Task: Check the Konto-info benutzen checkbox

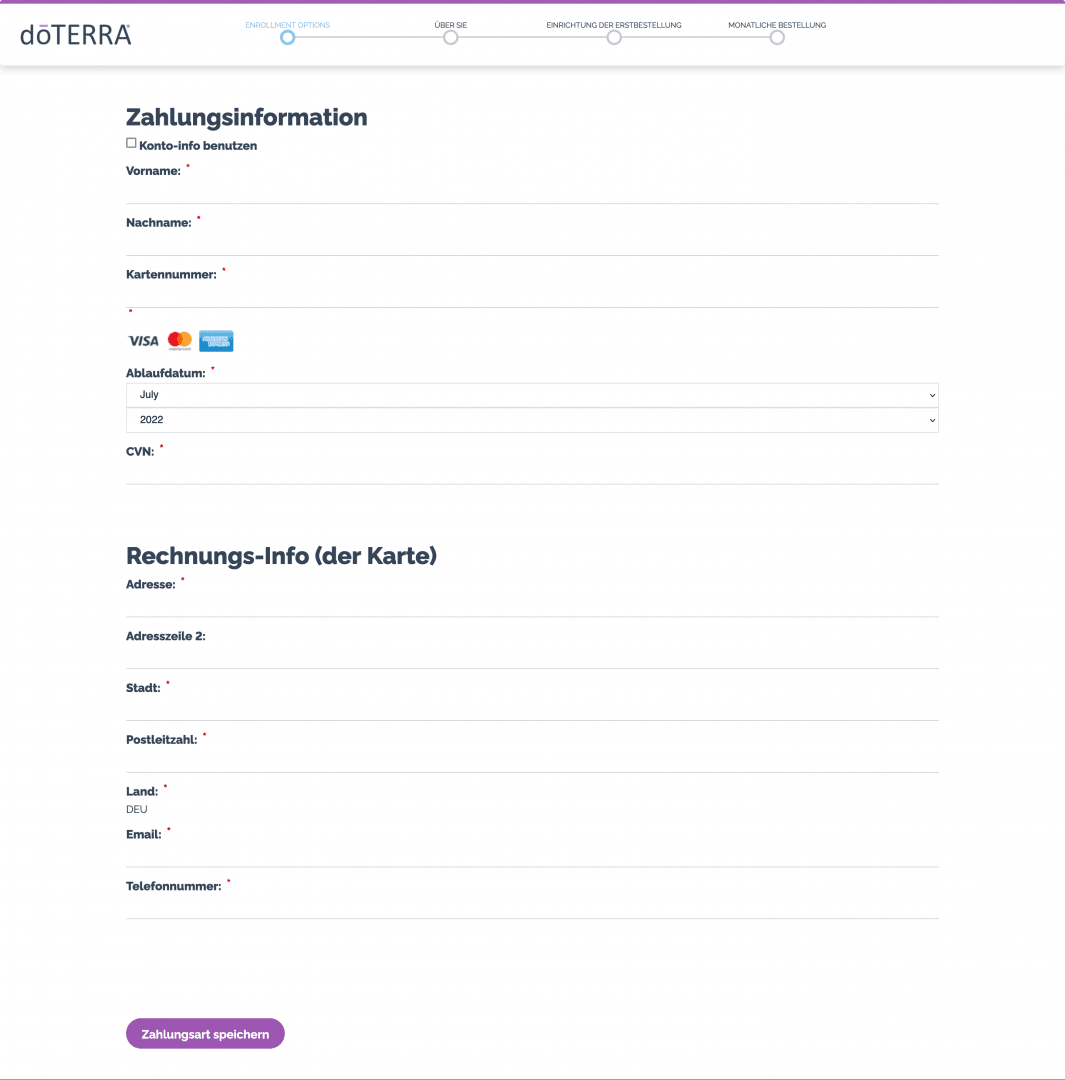Action: click(x=131, y=143)
